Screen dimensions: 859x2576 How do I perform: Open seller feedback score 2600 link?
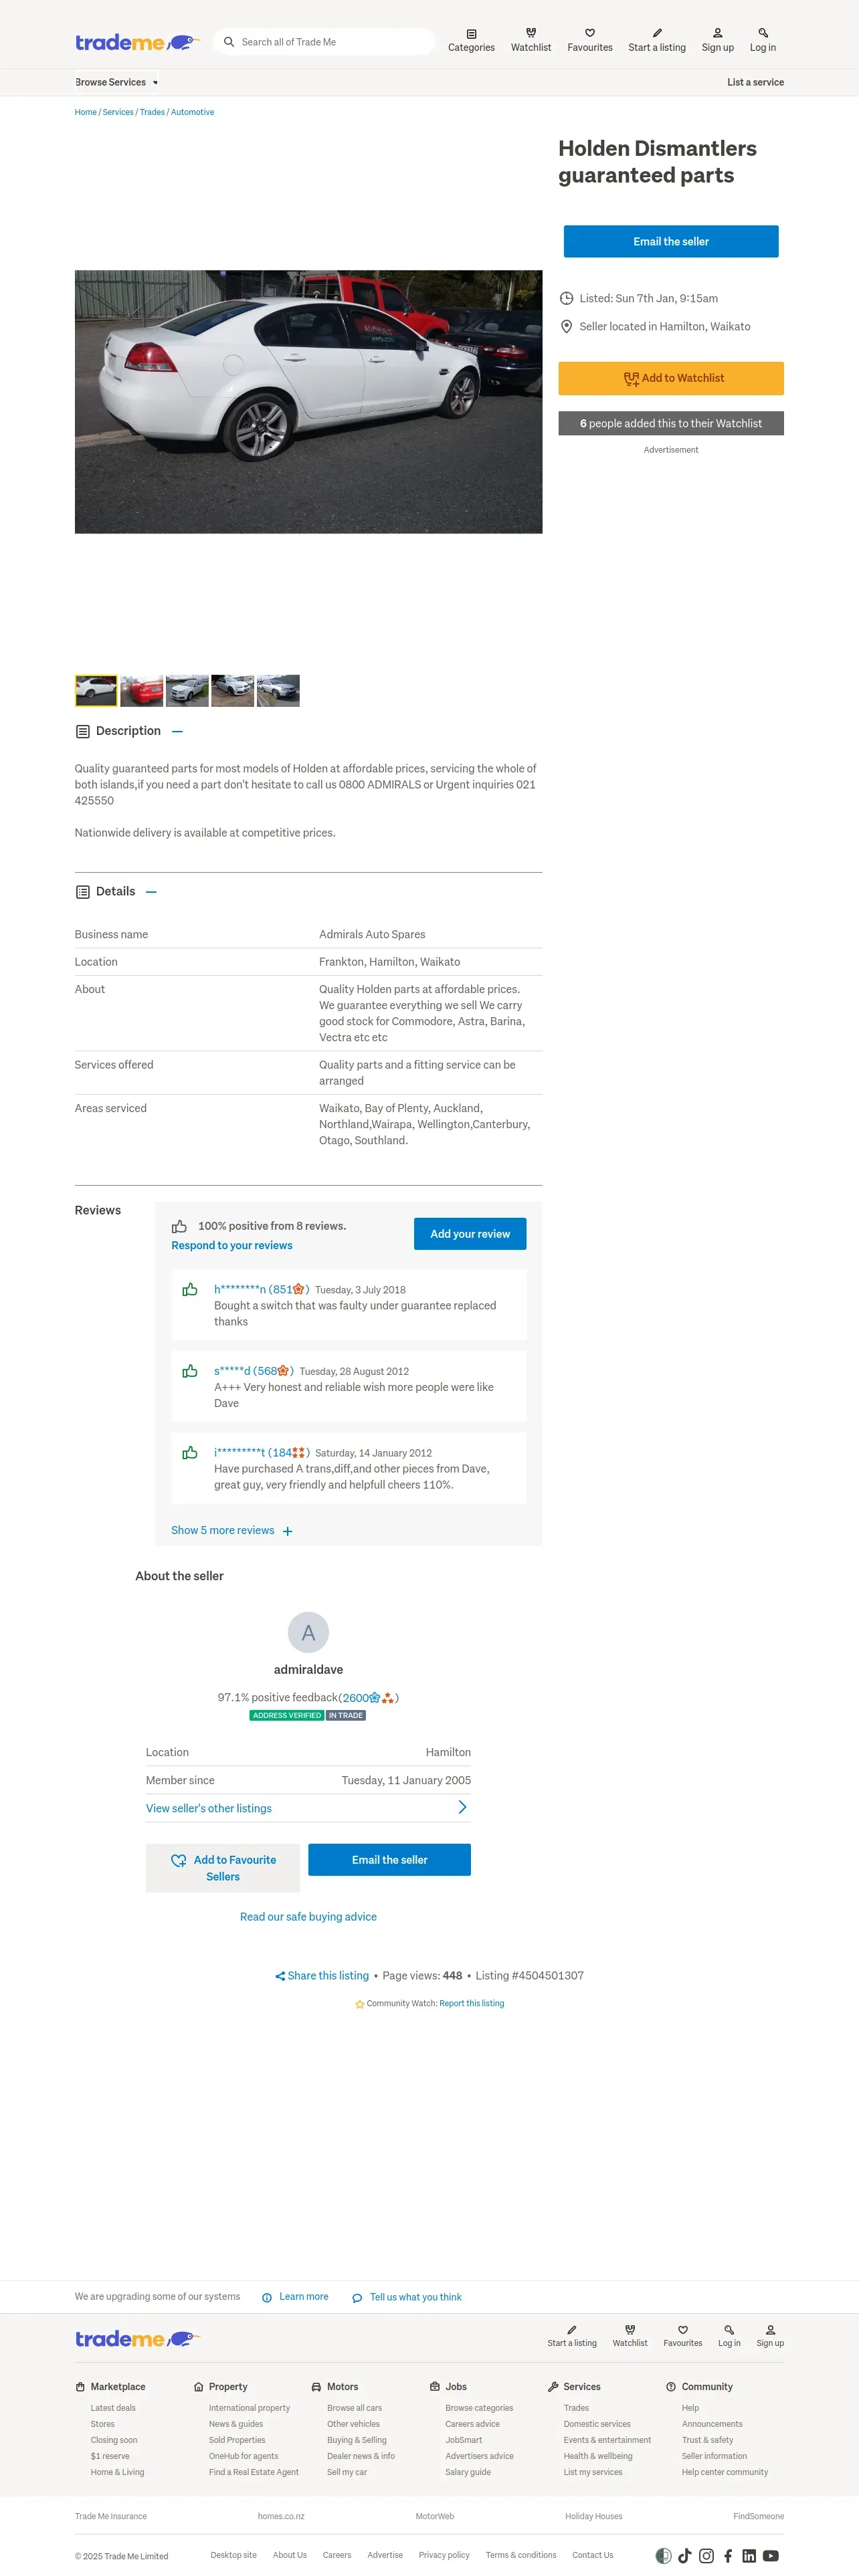[368, 1697]
